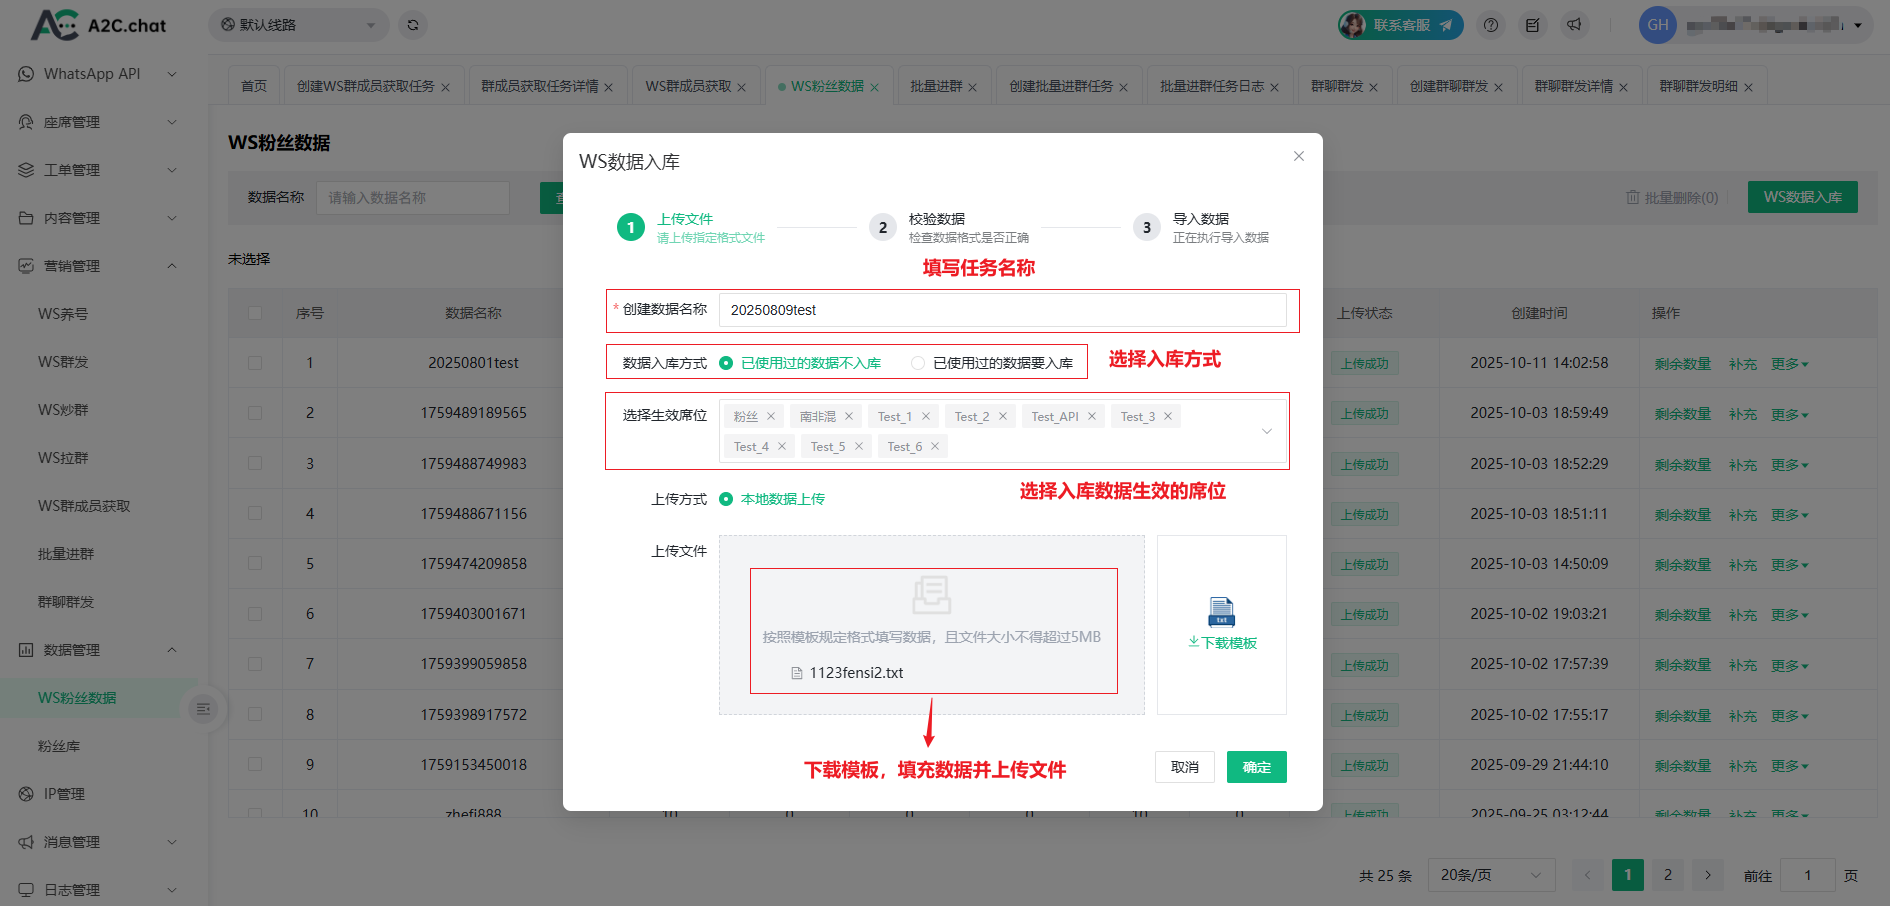Screen dimensions: 1890x906
Task: Select 已使用过的数据不入库 radio option
Action: point(726,363)
